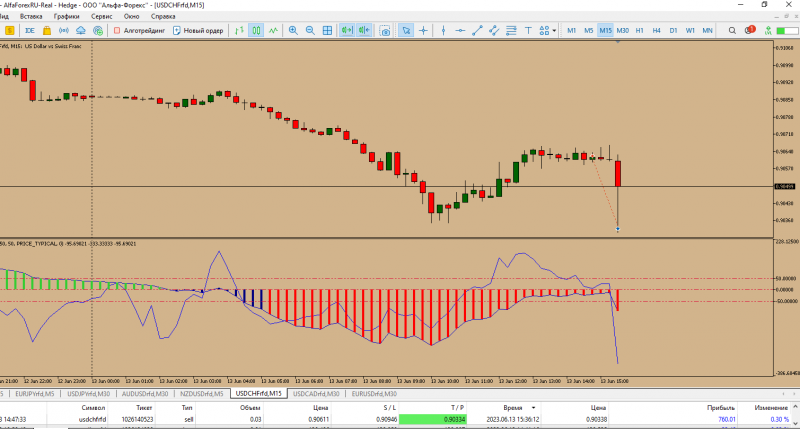Open the Графики menu
This screenshot has width=800, height=429.
pyautogui.click(x=67, y=17)
